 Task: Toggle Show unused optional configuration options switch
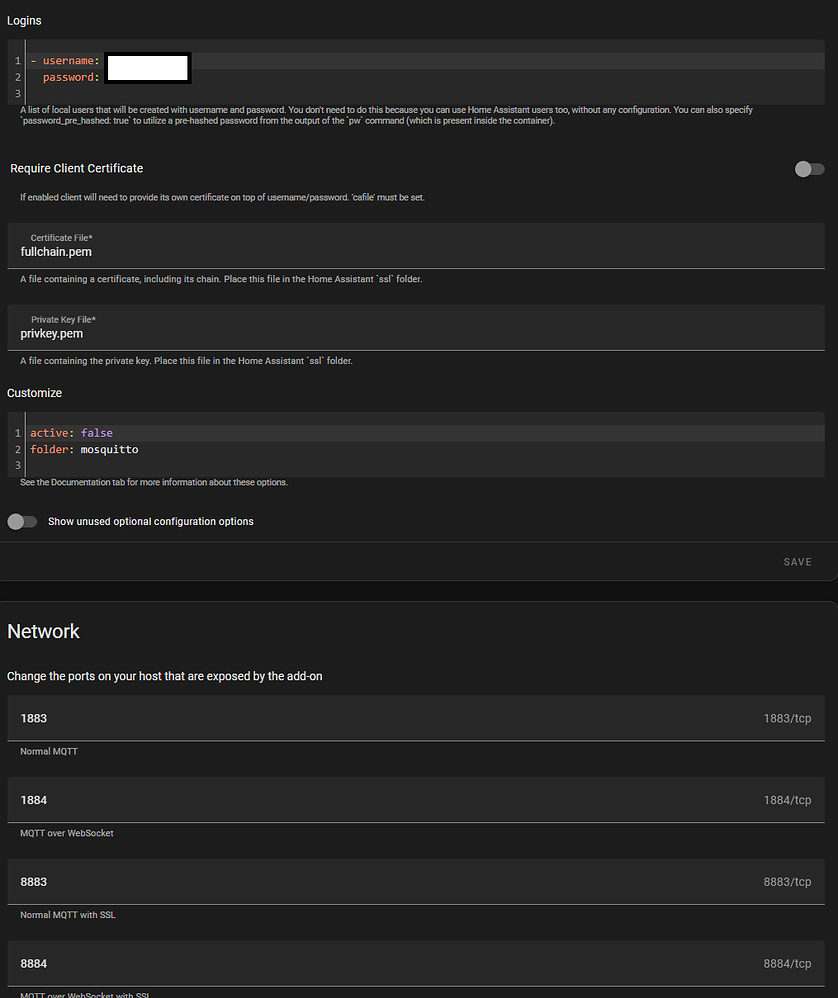pos(22,521)
